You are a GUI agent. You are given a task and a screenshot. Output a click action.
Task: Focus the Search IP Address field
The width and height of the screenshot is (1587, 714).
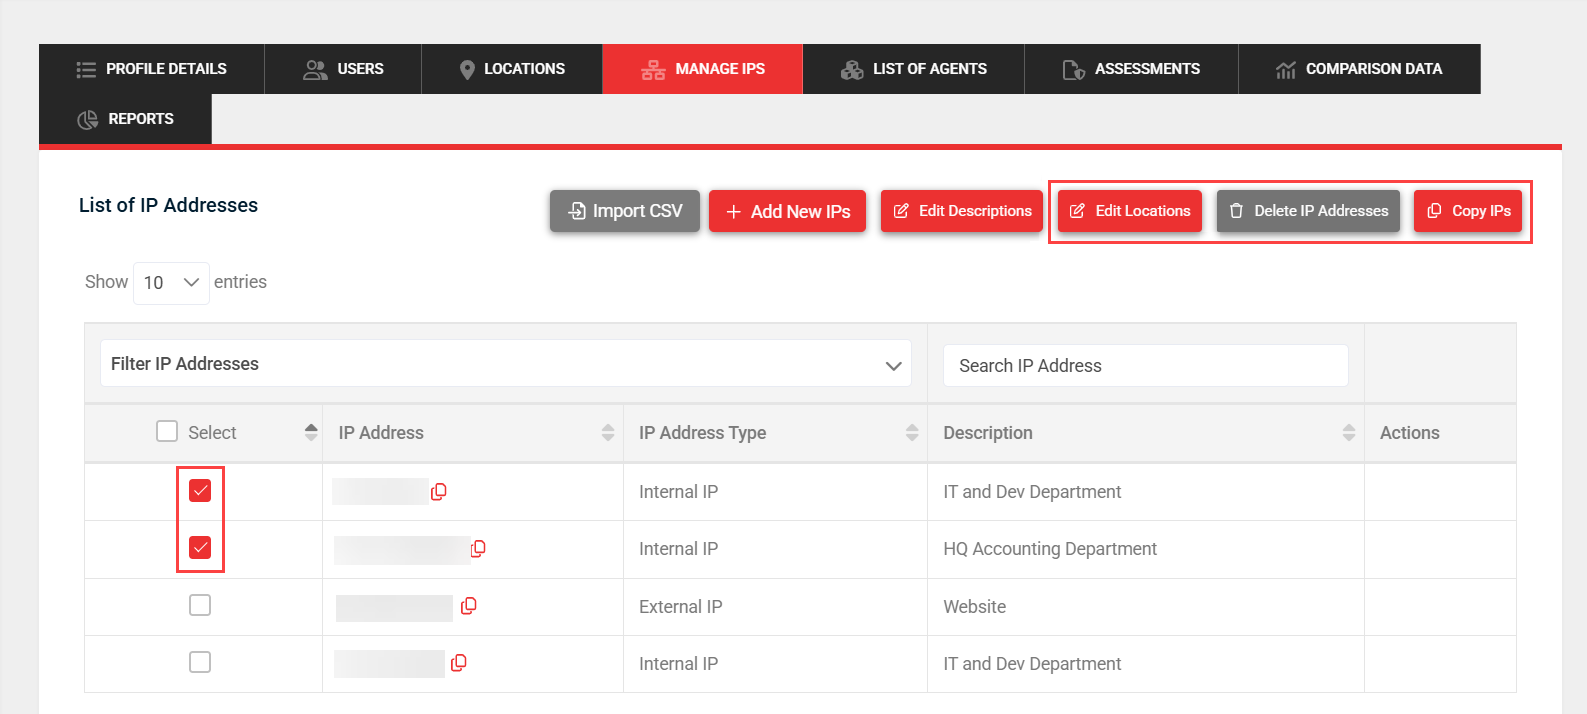click(1145, 366)
